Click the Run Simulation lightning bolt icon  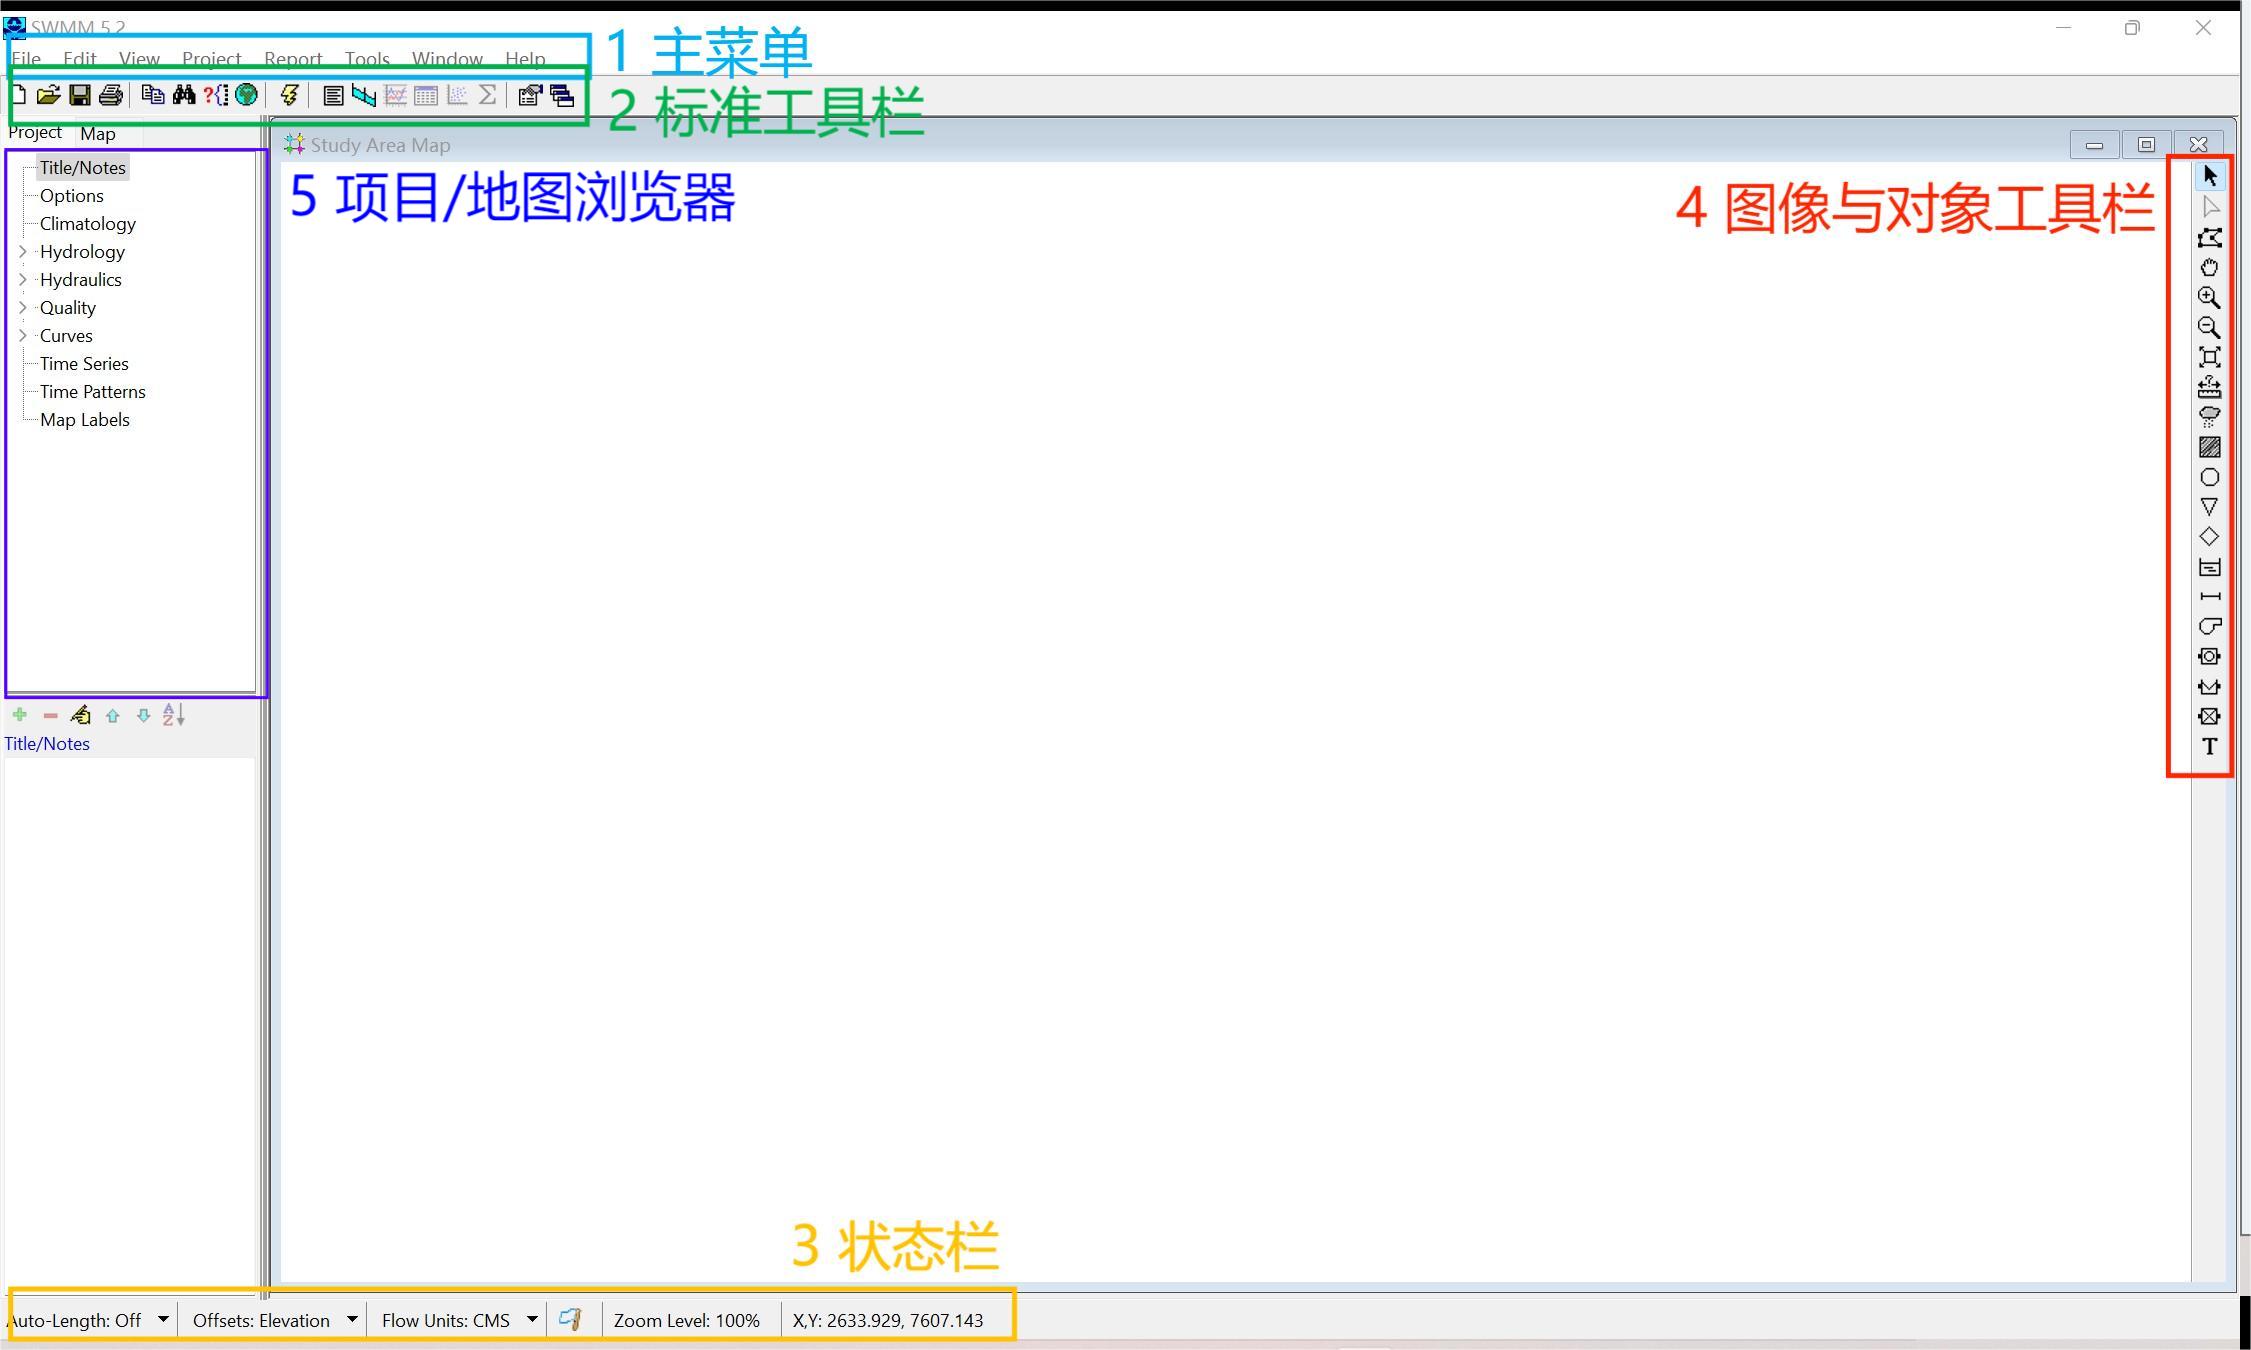click(x=289, y=95)
